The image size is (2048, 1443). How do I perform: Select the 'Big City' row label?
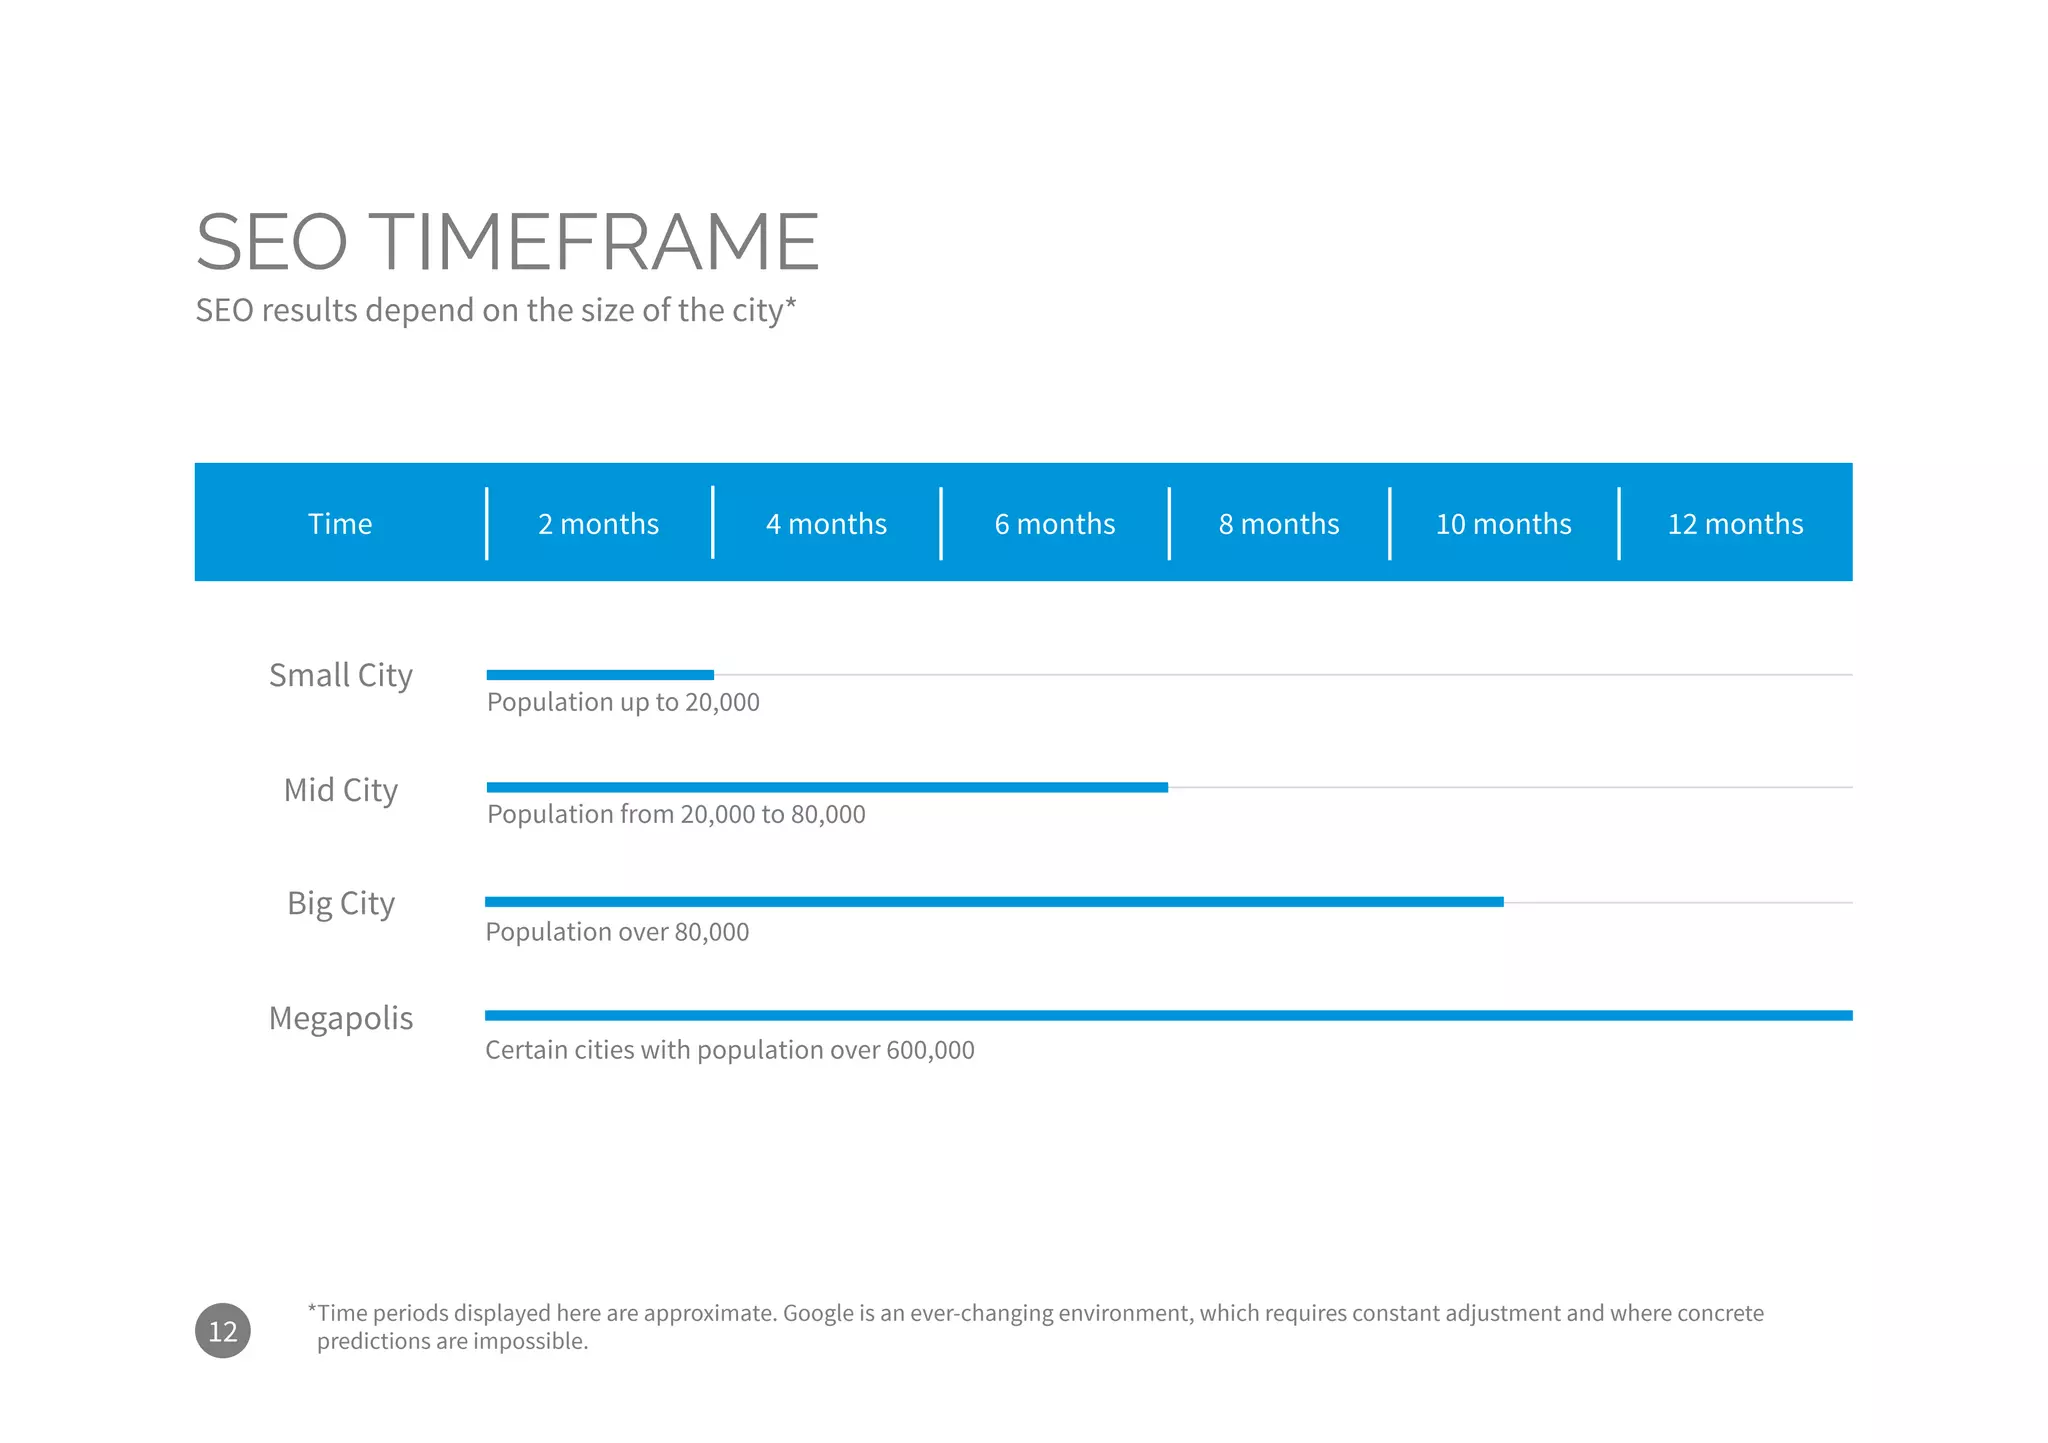341,904
